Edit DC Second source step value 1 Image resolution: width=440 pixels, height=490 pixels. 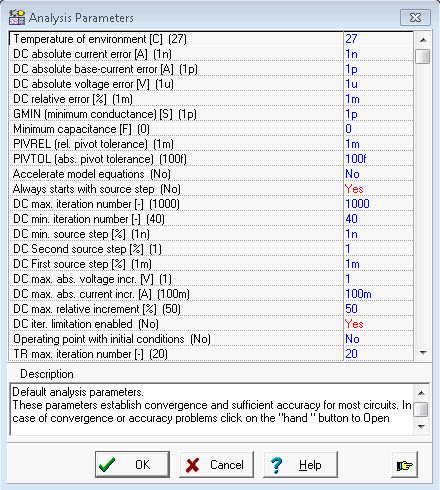pyautogui.click(x=378, y=249)
